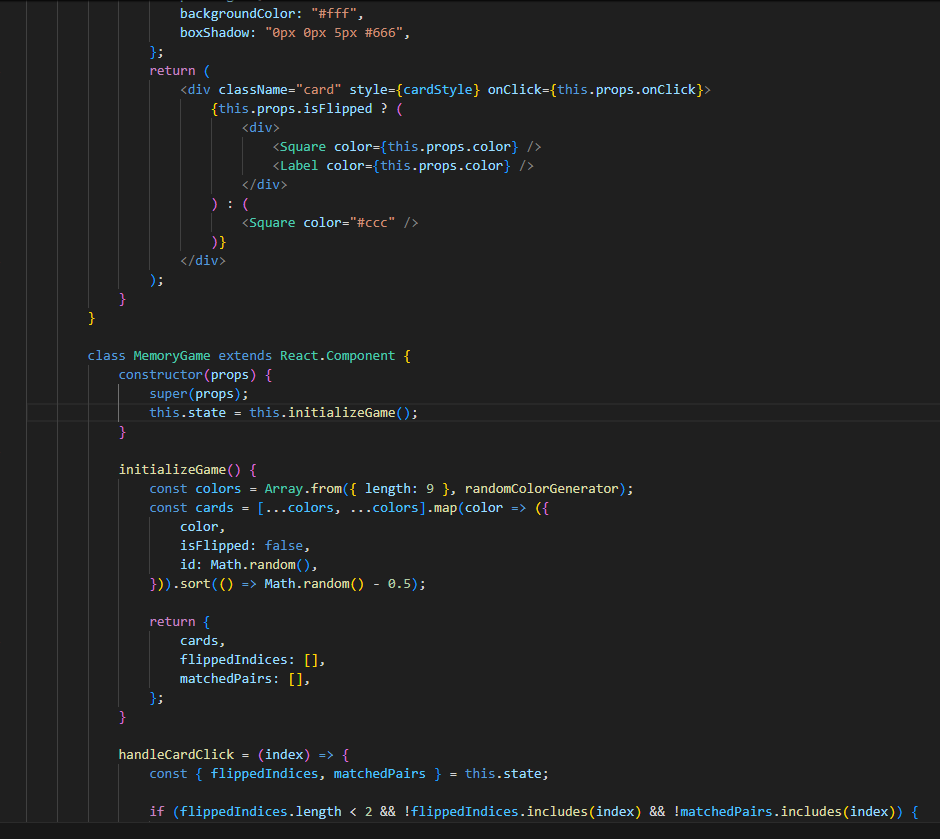Click the '.sort(() => Math.random() - 0.5);' line
This screenshot has width=940, height=839.
tap(288, 584)
